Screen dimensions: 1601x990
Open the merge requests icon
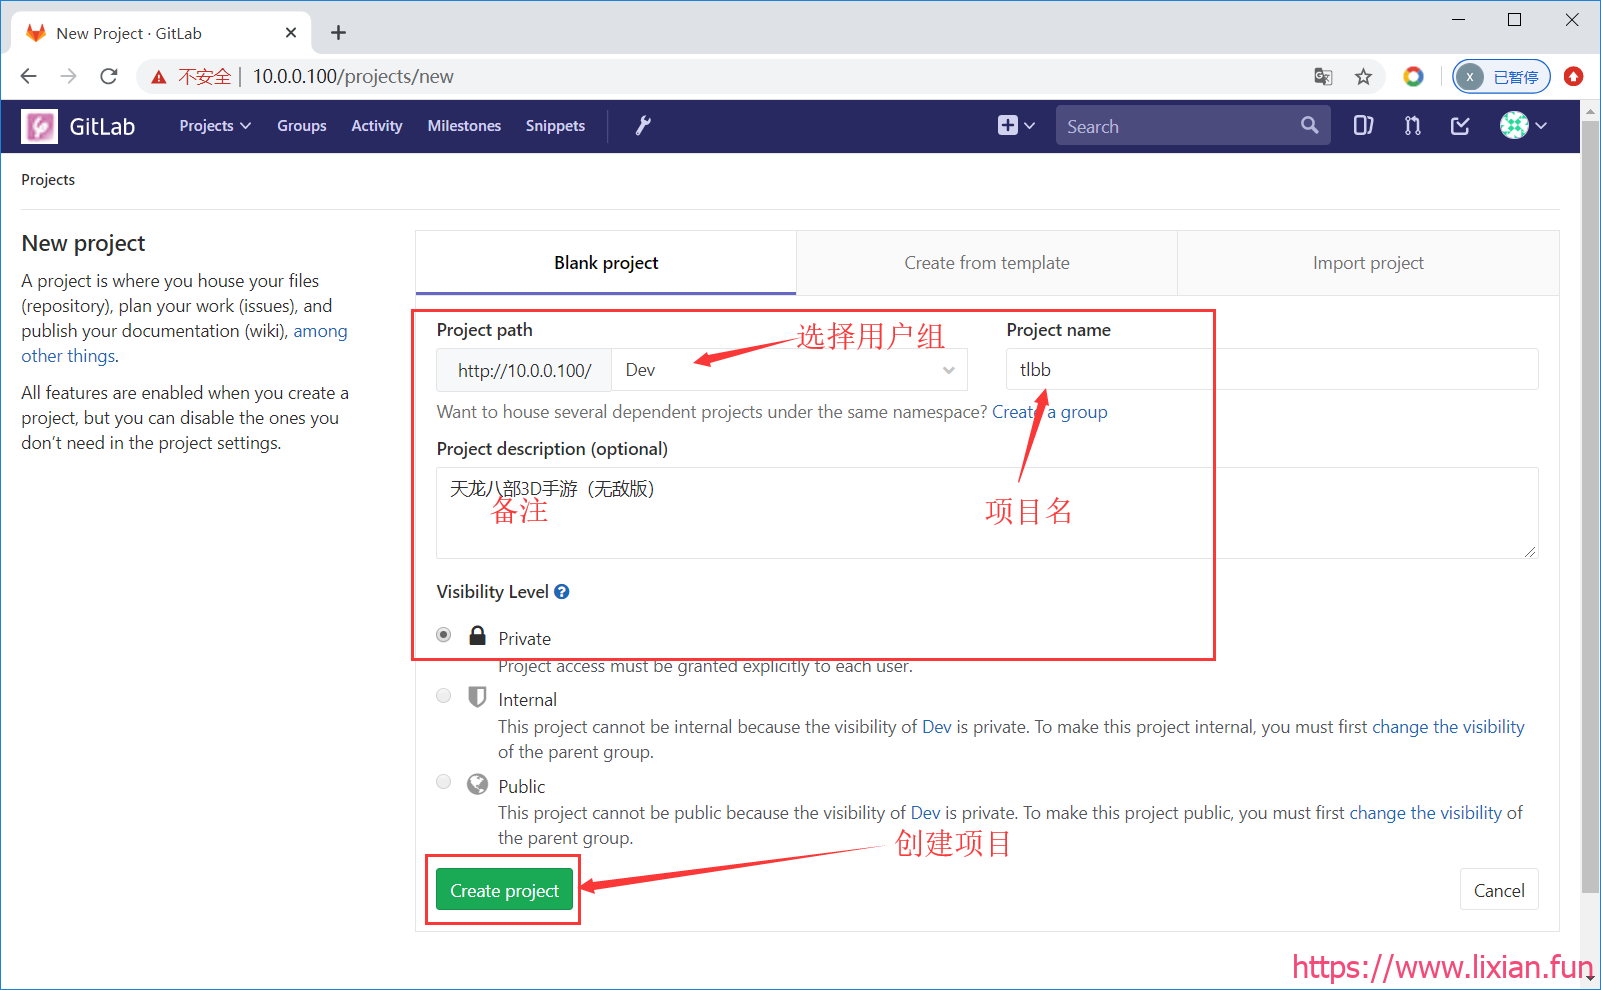[x=1412, y=126]
